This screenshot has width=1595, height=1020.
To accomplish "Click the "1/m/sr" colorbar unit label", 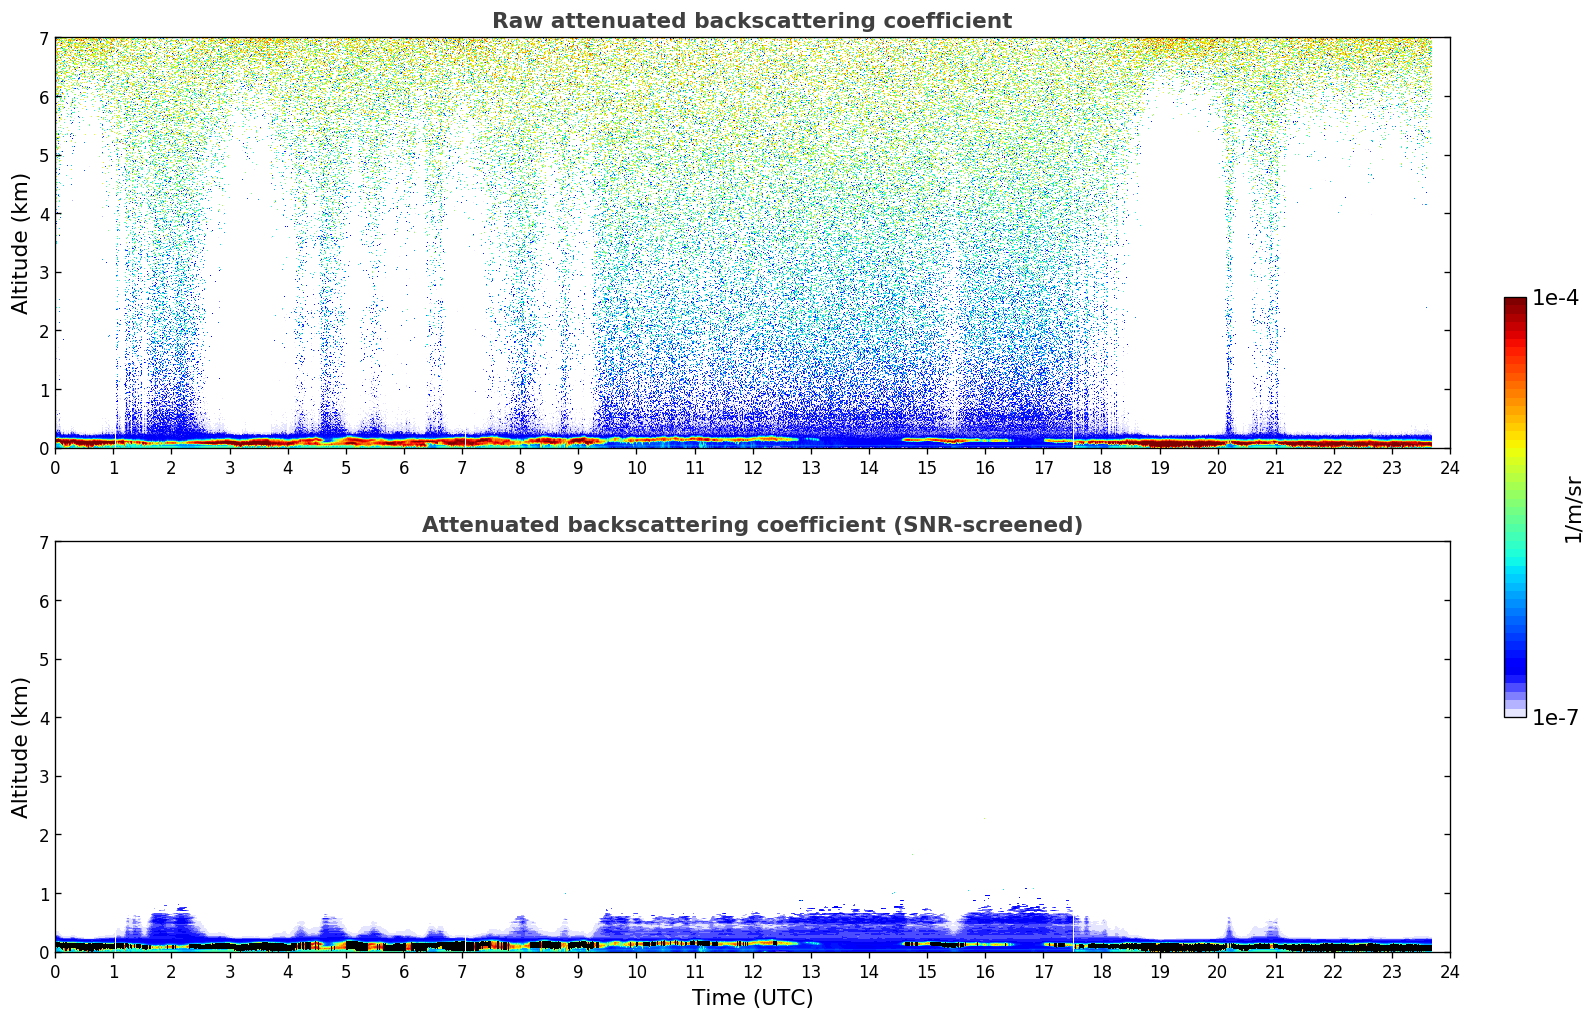I will click(1573, 508).
